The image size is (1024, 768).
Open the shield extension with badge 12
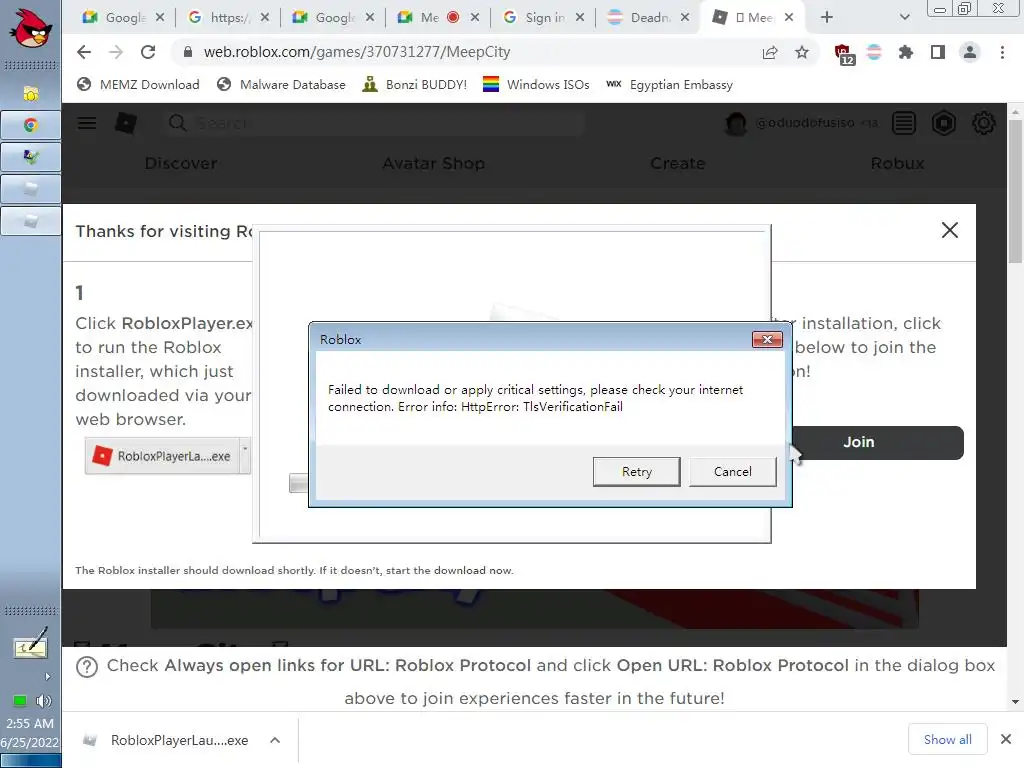pos(844,54)
